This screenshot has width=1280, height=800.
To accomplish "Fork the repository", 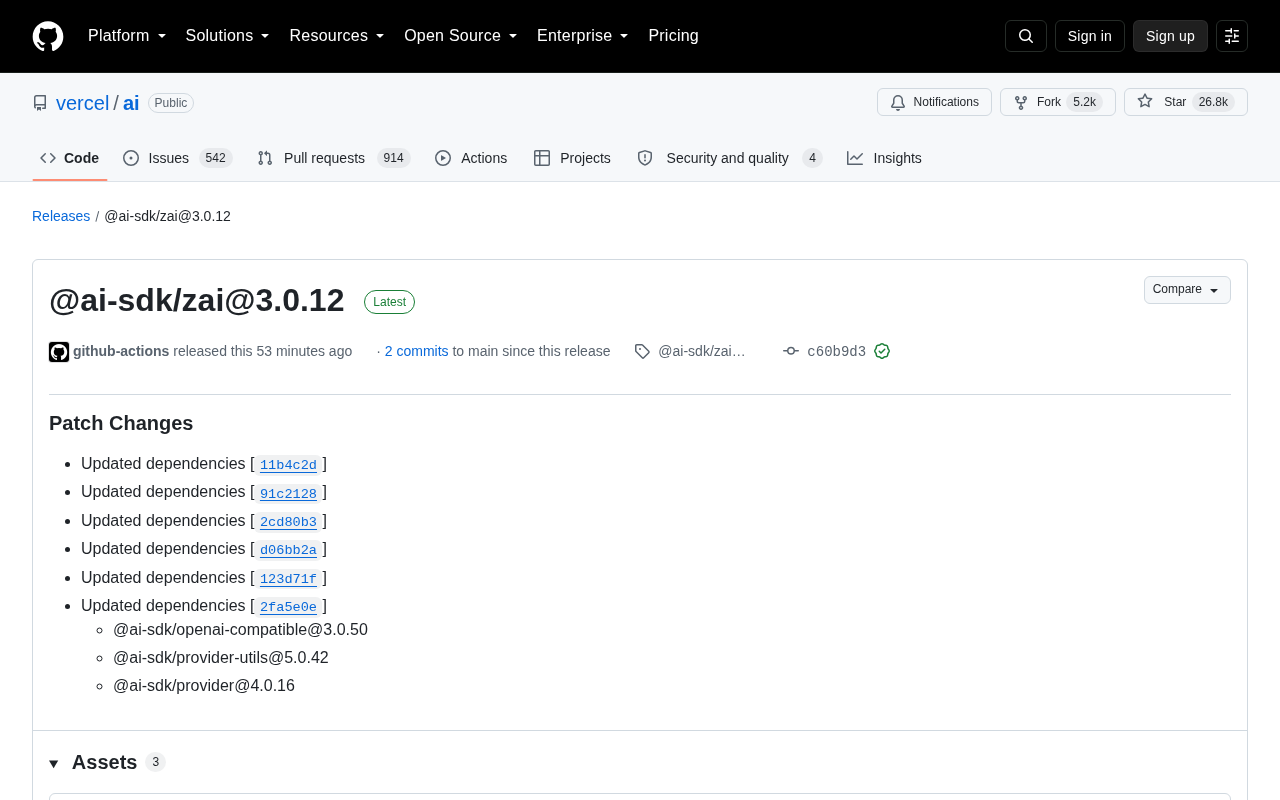I will (1058, 102).
